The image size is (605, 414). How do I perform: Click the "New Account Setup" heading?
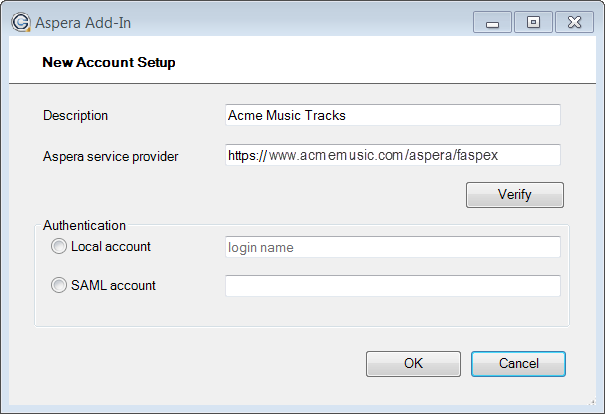tap(109, 62)
